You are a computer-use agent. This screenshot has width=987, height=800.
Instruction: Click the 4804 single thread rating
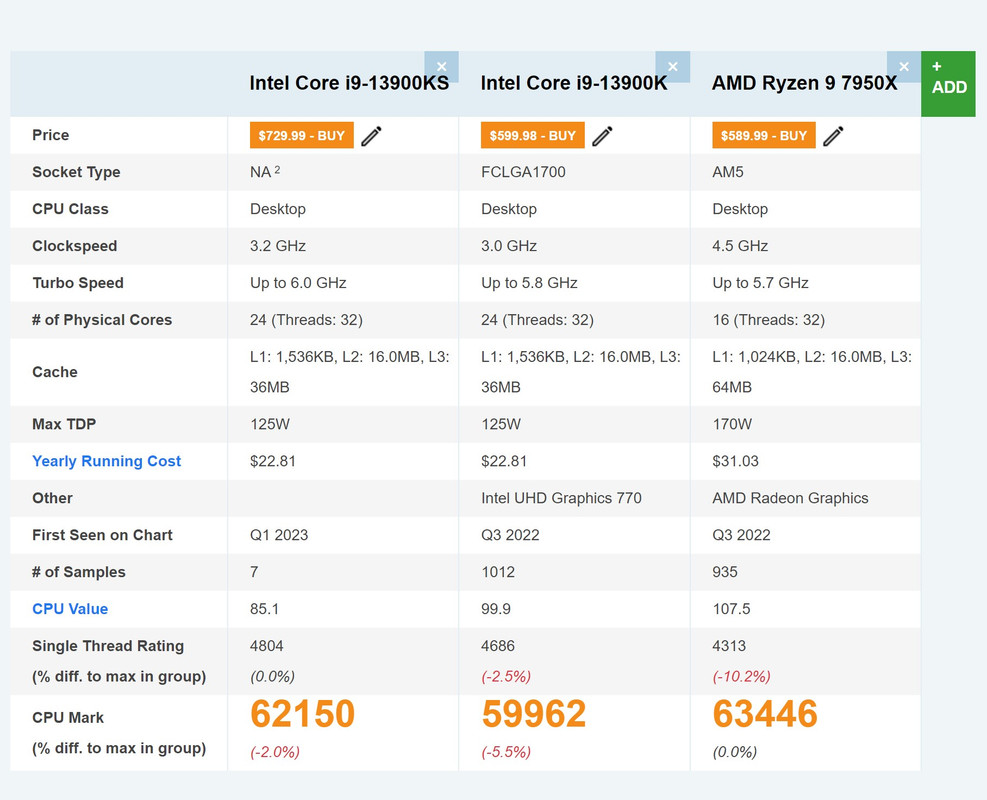click(x=267, y=646)
